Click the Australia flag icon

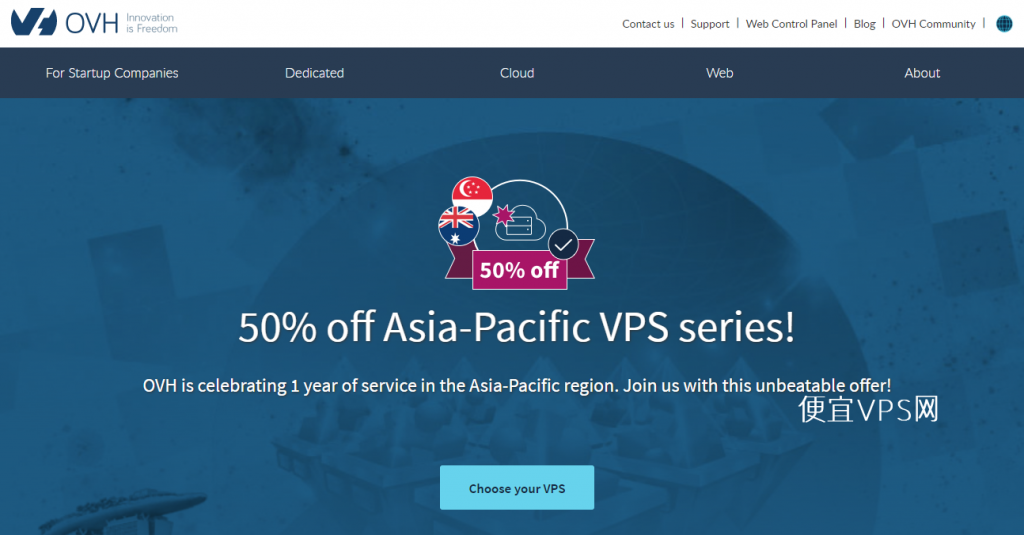458,226
